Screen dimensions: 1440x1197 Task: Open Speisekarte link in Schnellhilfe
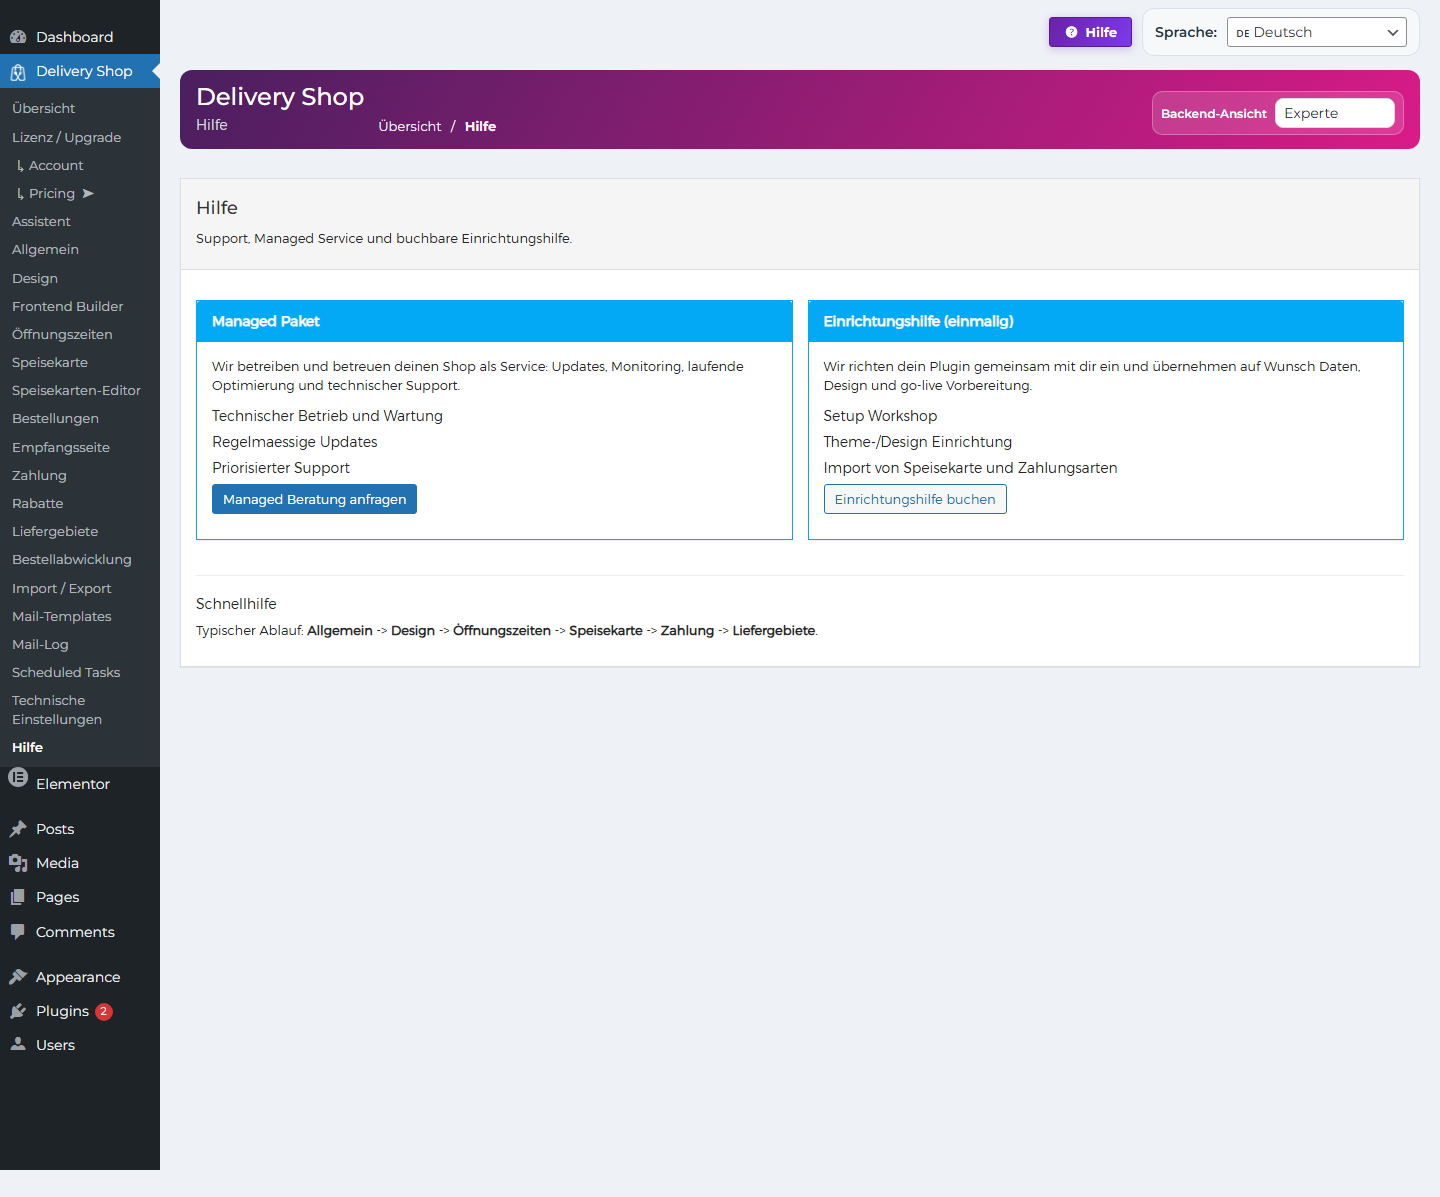tap(606, 630)
